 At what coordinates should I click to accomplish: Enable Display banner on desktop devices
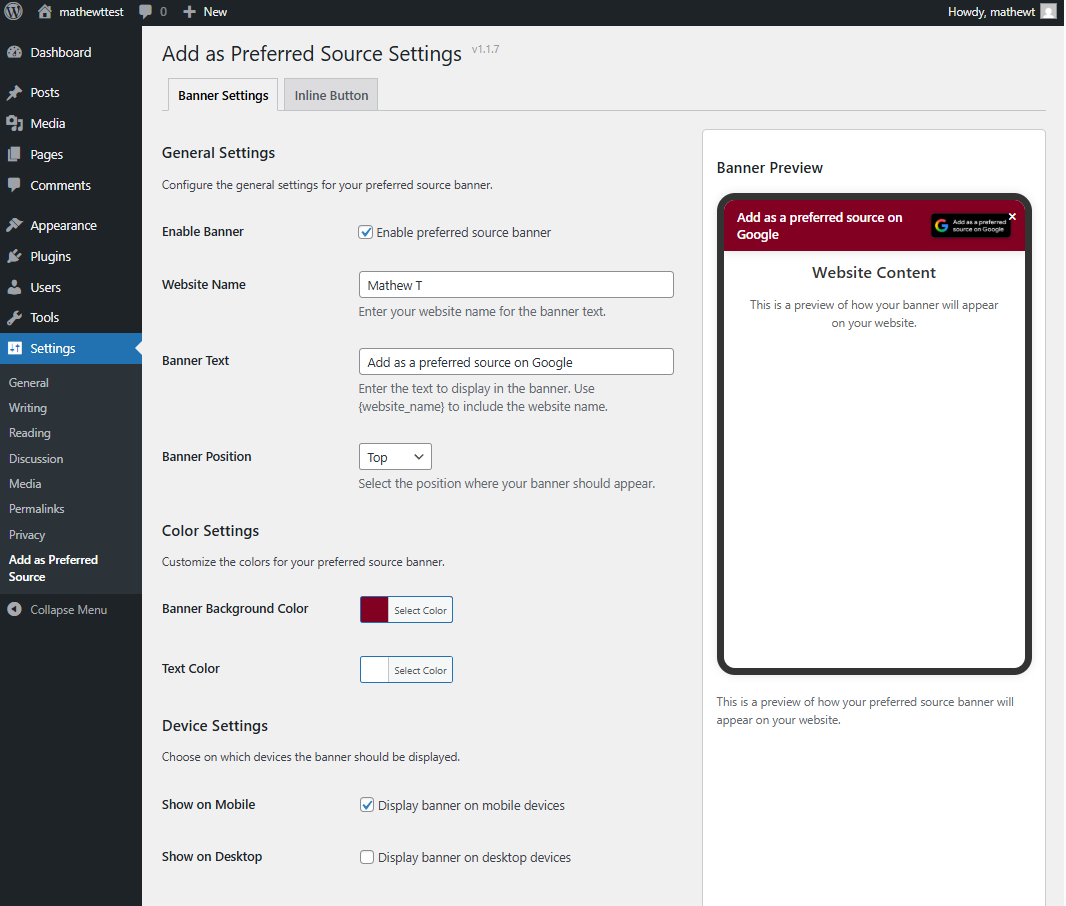[x=367, y=857]
